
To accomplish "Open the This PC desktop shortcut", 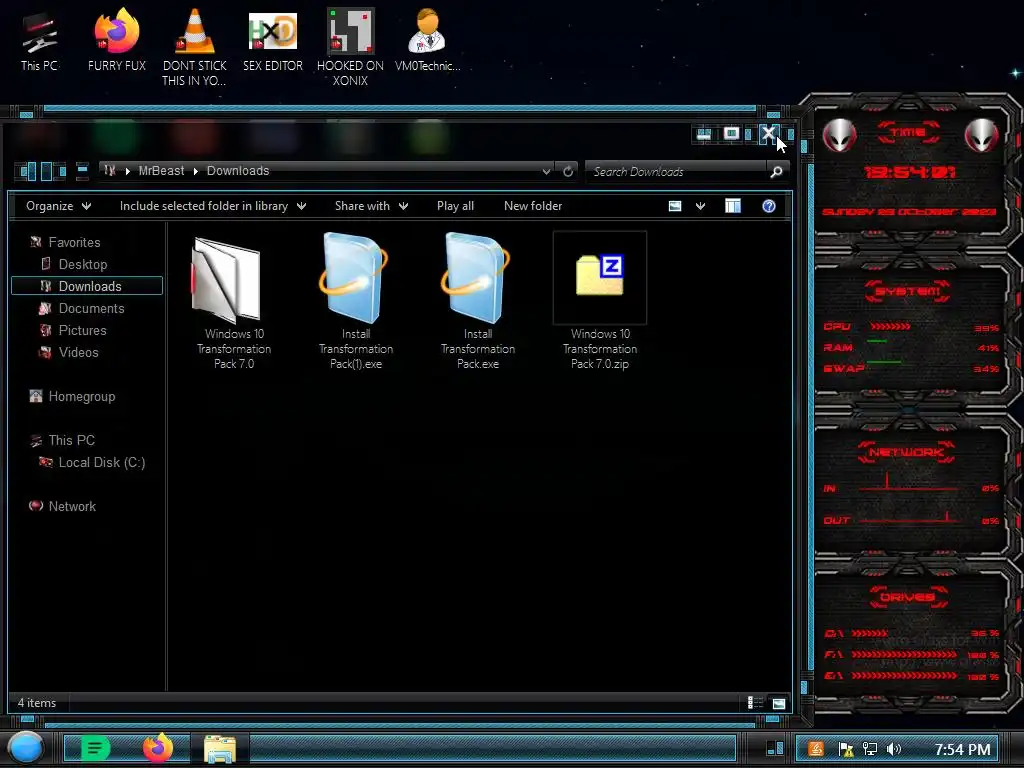I will coord(39,40).
